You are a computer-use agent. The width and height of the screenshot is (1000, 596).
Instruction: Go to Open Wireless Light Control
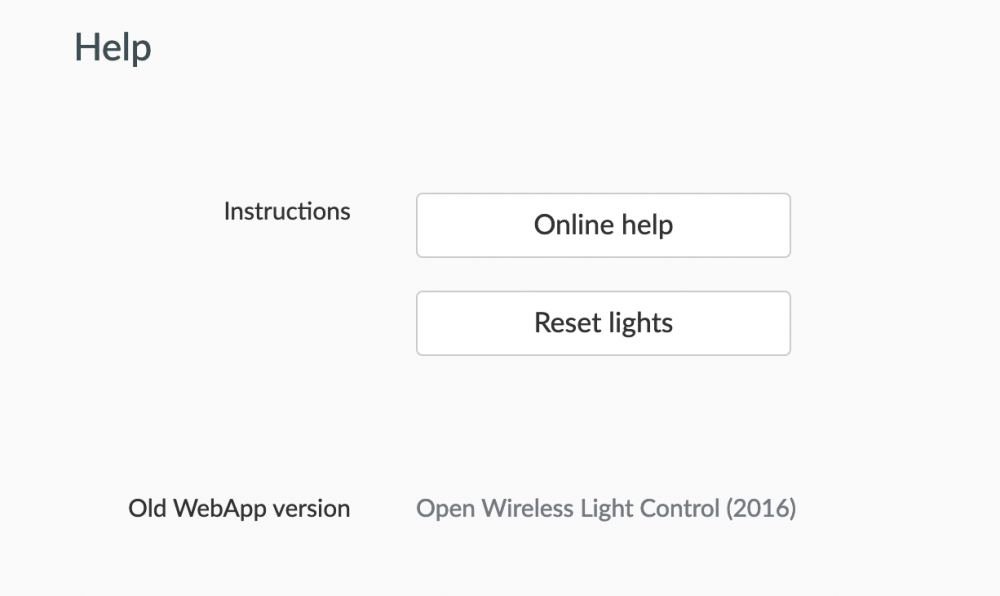(x=605, y=508)
